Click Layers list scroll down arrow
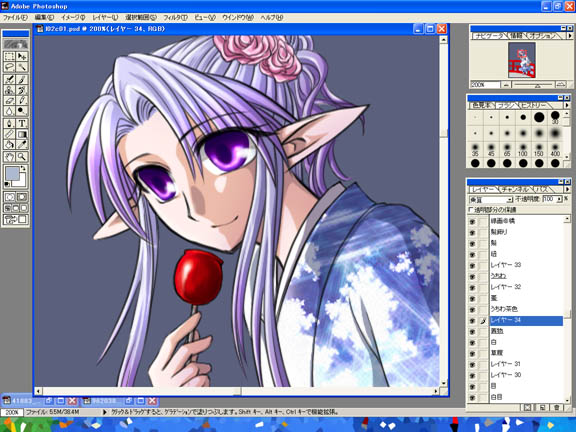This screenshot has height=432, width=576. point(567,400)
